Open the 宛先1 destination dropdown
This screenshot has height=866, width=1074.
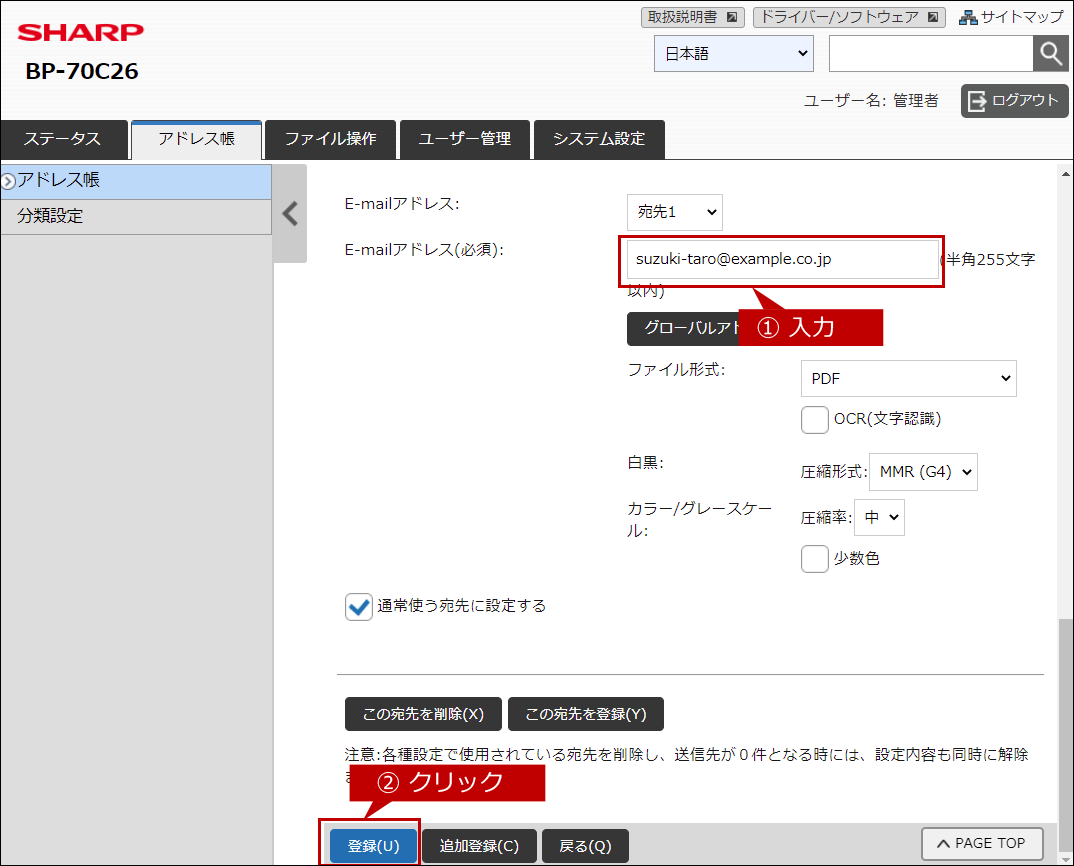click(x=675, y=212)
